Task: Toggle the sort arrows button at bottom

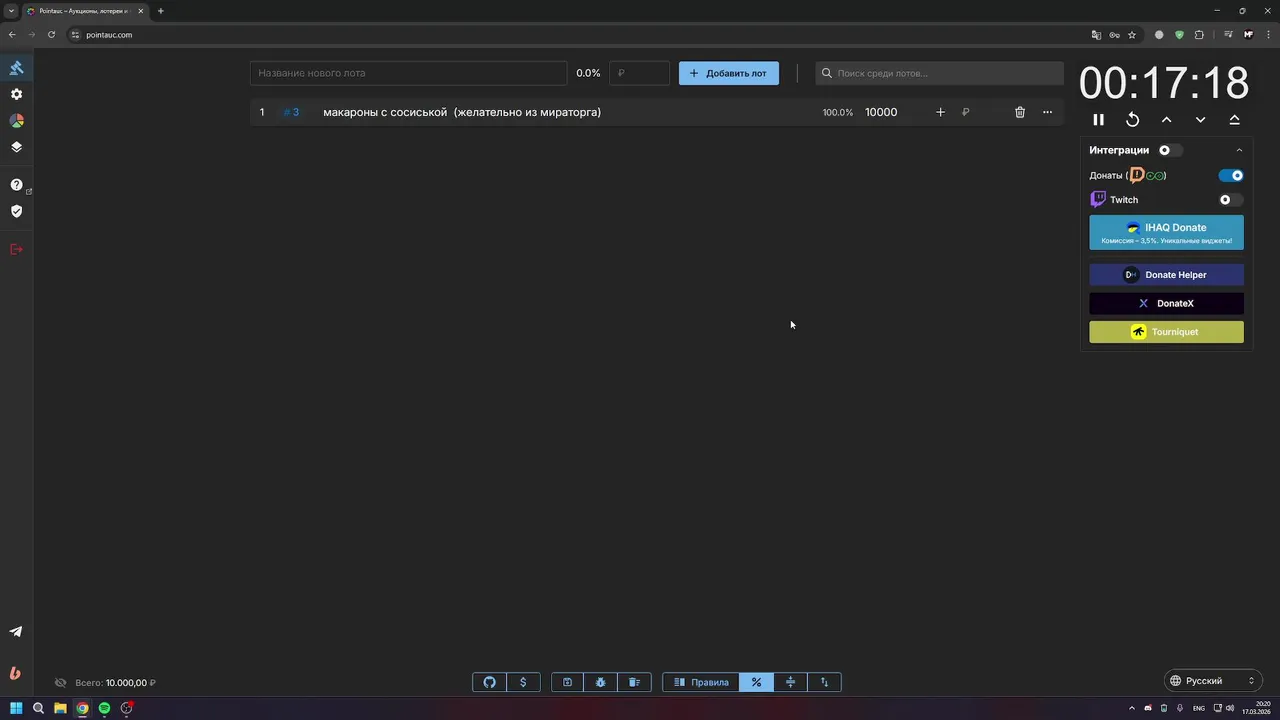Action: [x=824, y=682]
